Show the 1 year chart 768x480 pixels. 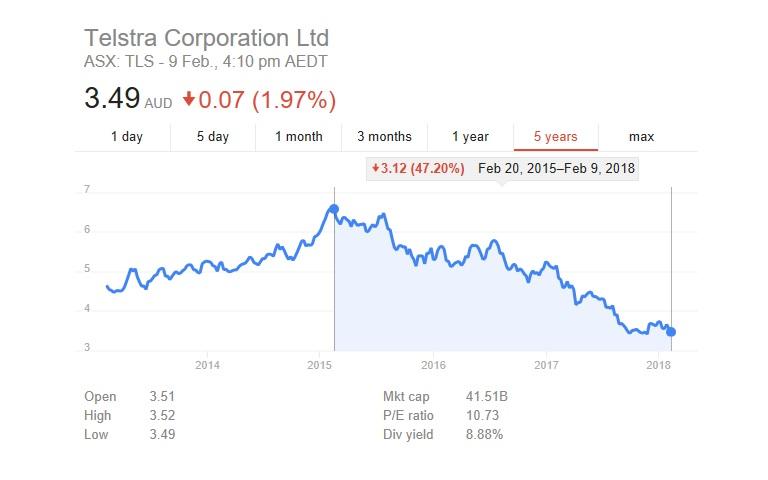pyautogui.click(x=470, y=137)
